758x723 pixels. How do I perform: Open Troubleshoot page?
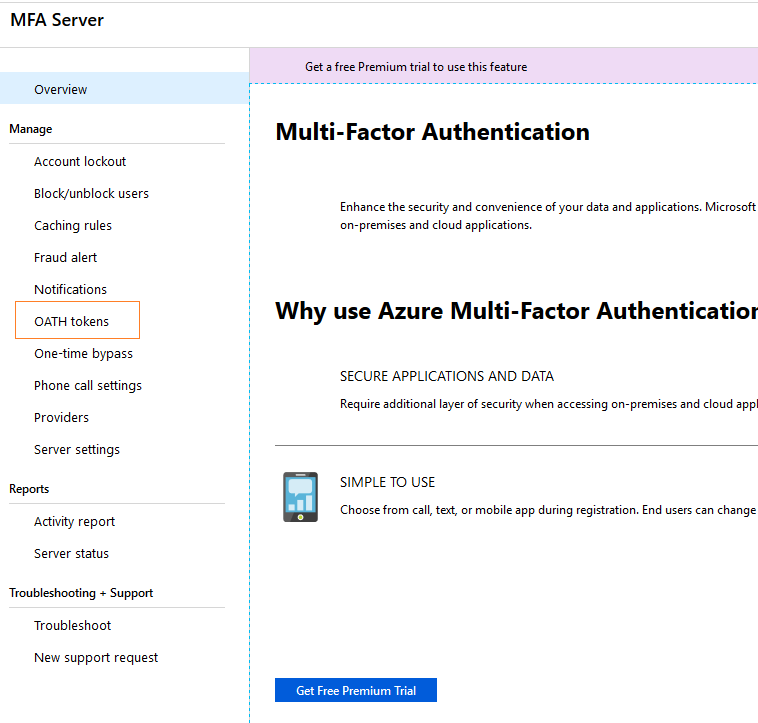(73, 625)
